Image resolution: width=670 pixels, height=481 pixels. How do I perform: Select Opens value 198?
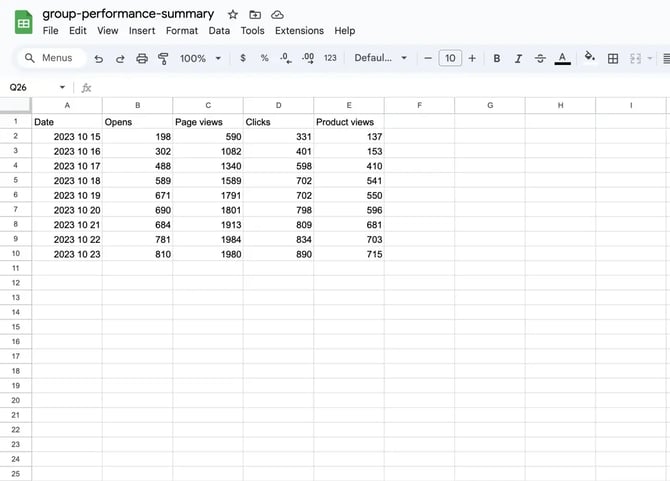click(138, 137)
